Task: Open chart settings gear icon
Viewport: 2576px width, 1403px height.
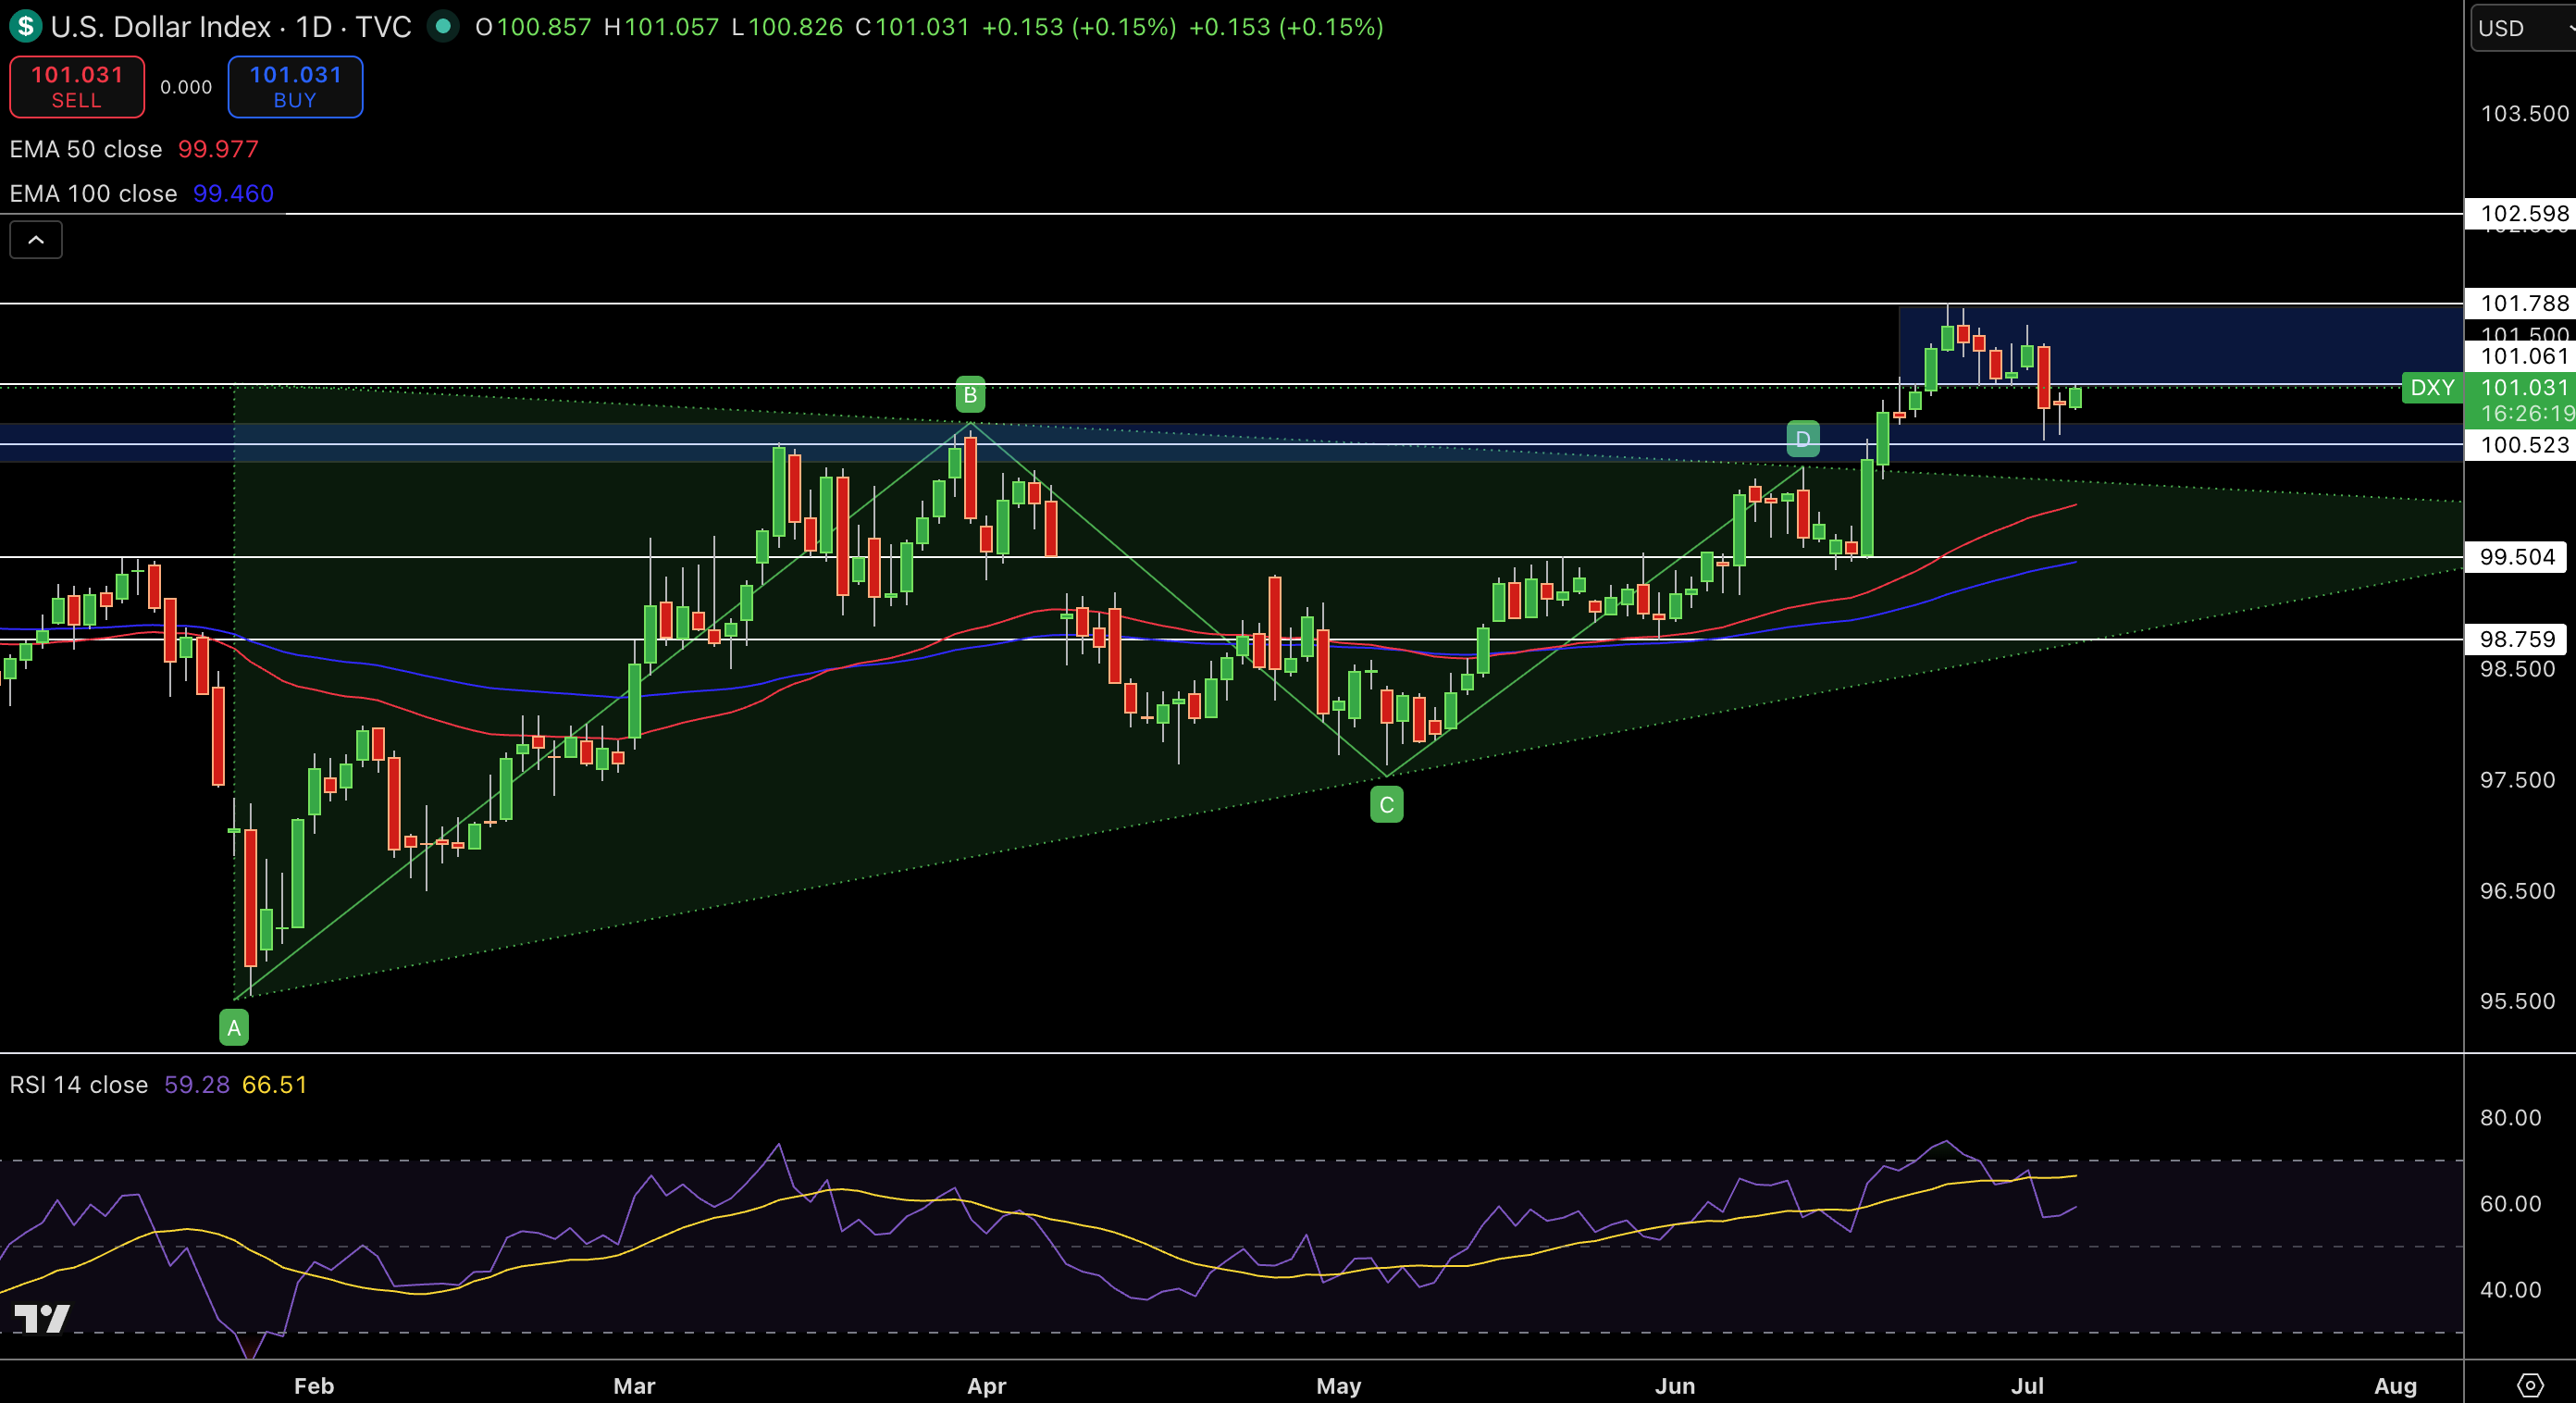Action: 2529,1385
